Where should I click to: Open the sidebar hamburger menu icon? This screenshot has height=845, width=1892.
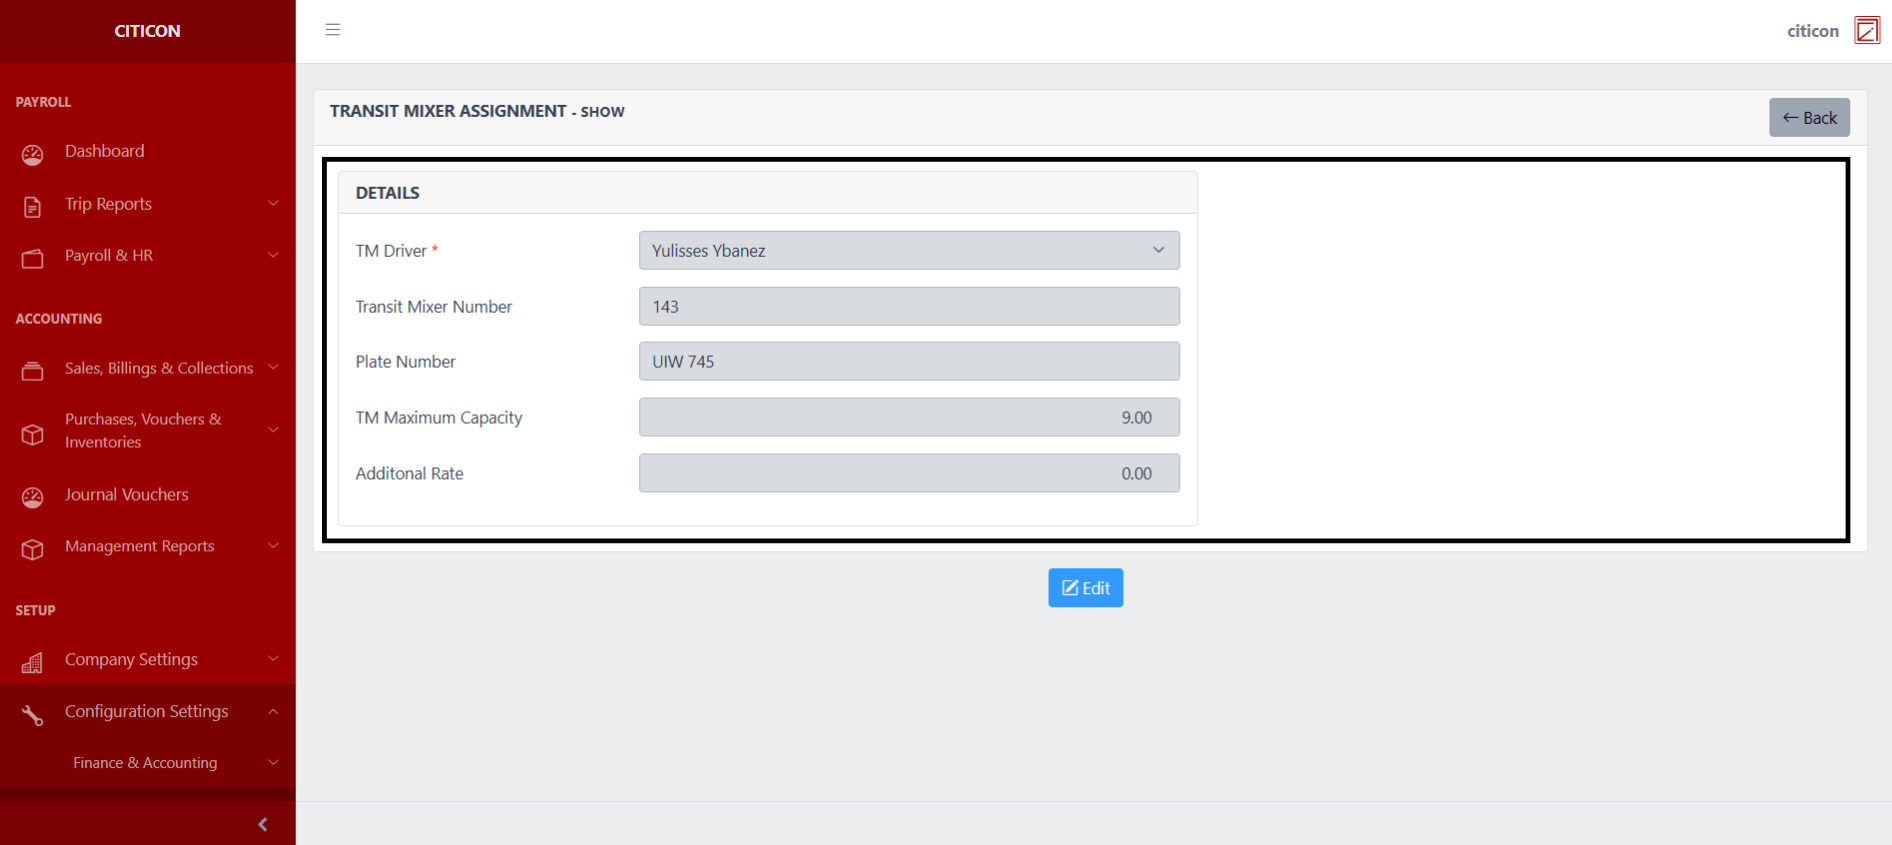click(x=332, y=30)
